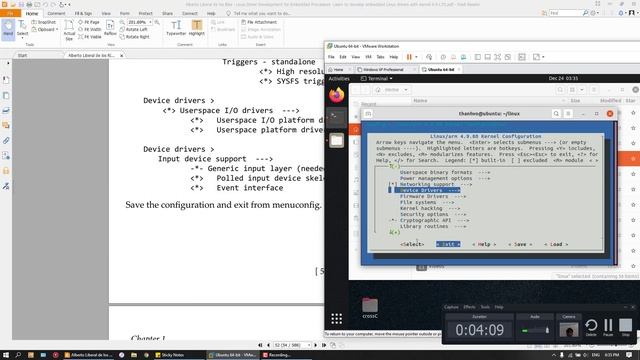Click the Load button in menuconfig

point(556,244)
